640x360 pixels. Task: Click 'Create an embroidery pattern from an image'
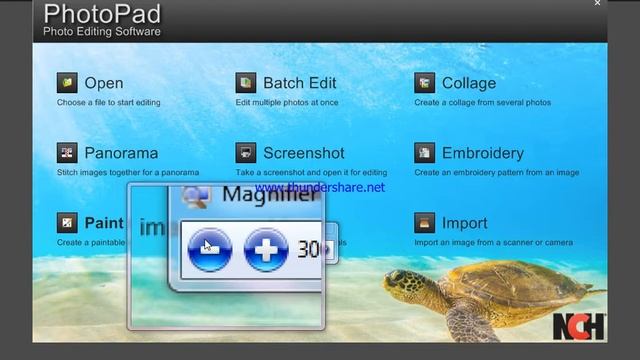(497, 172)
